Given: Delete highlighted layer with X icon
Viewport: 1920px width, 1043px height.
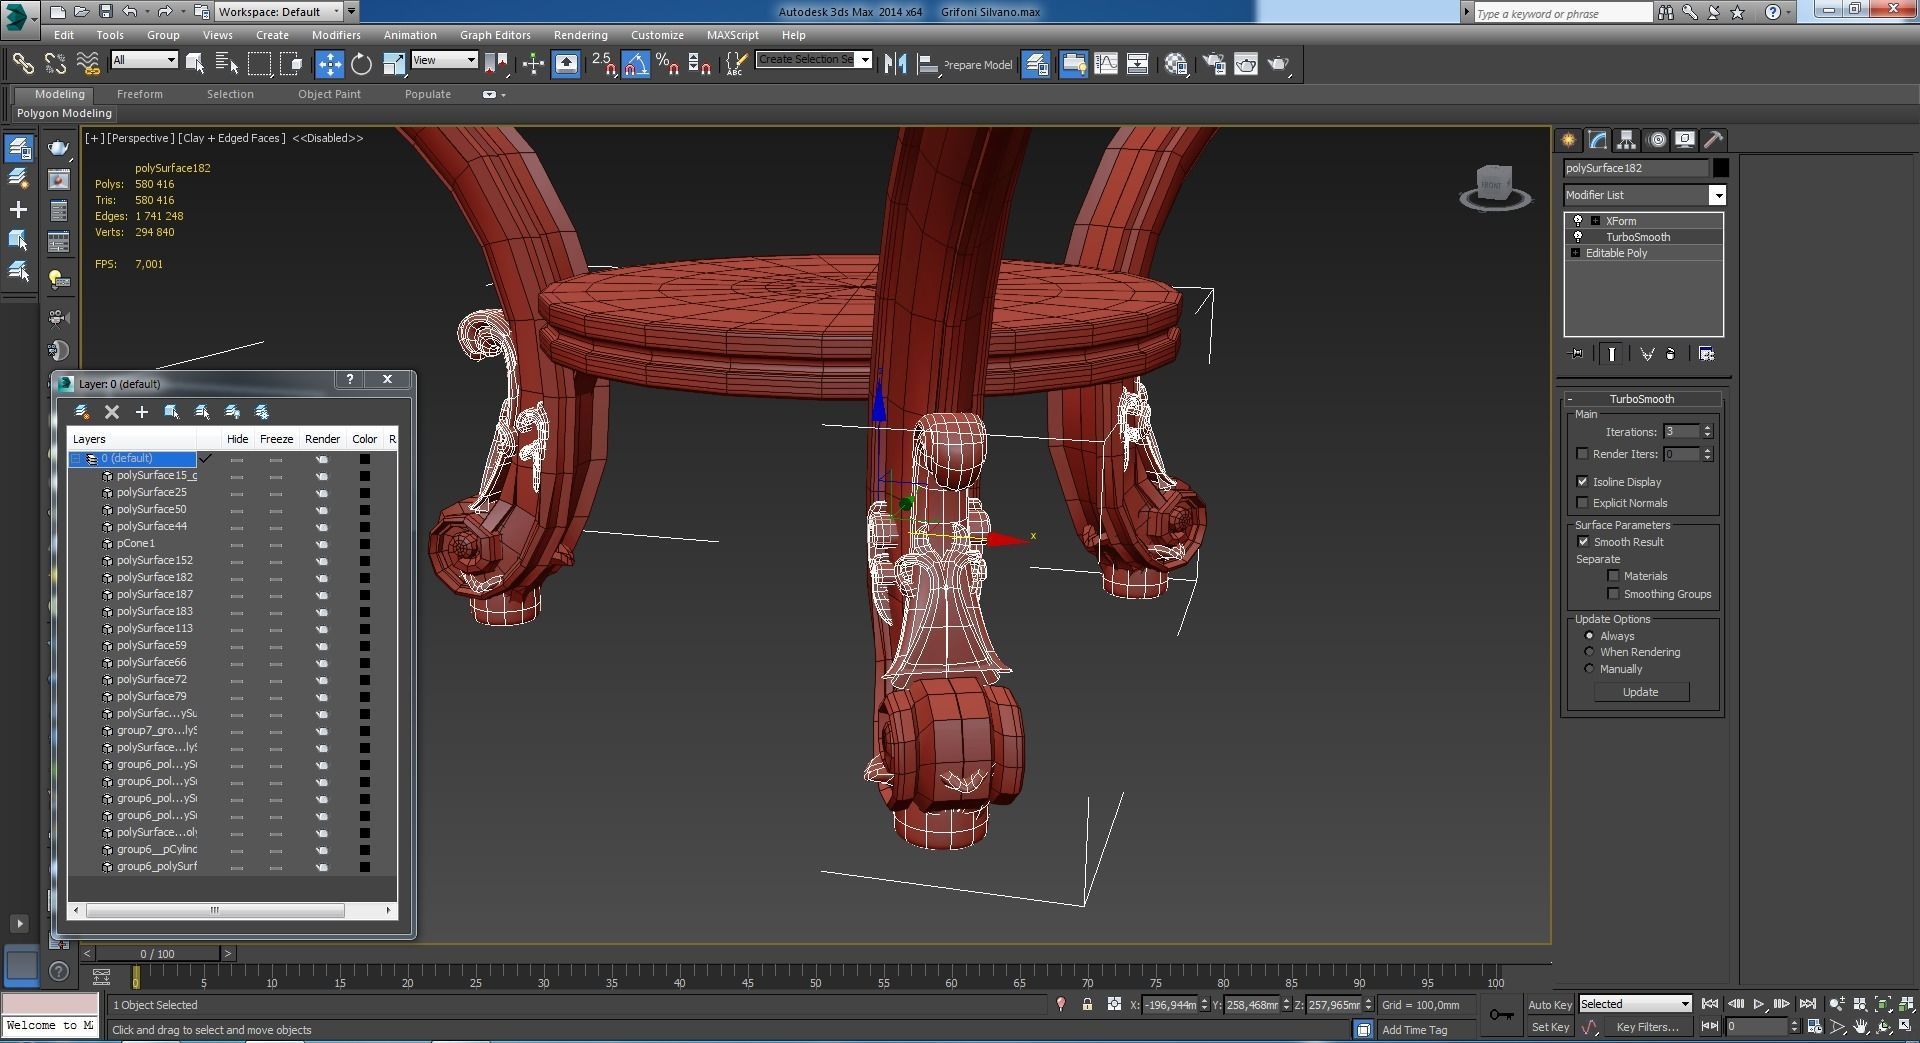Looking at the screenshot, I should (x=112, y=412).
